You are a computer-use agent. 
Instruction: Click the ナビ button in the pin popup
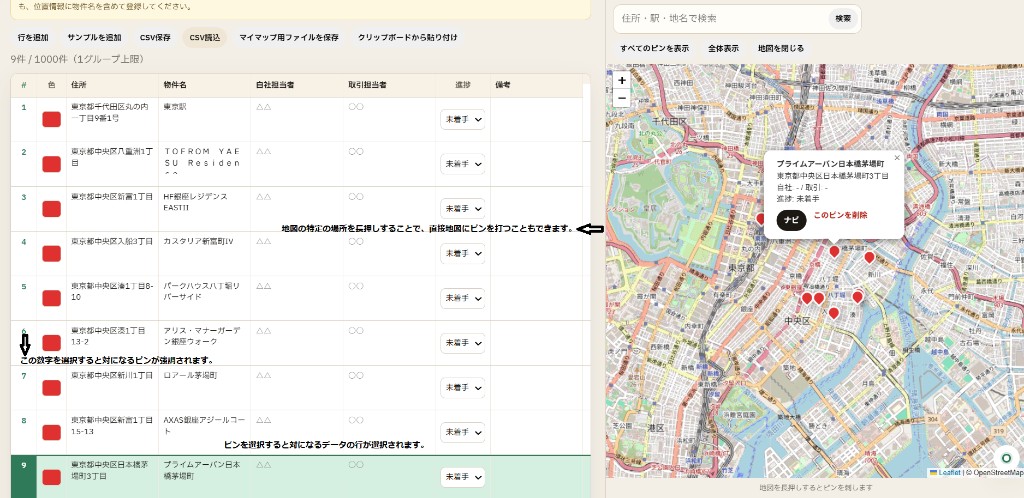tap(792, 220)
